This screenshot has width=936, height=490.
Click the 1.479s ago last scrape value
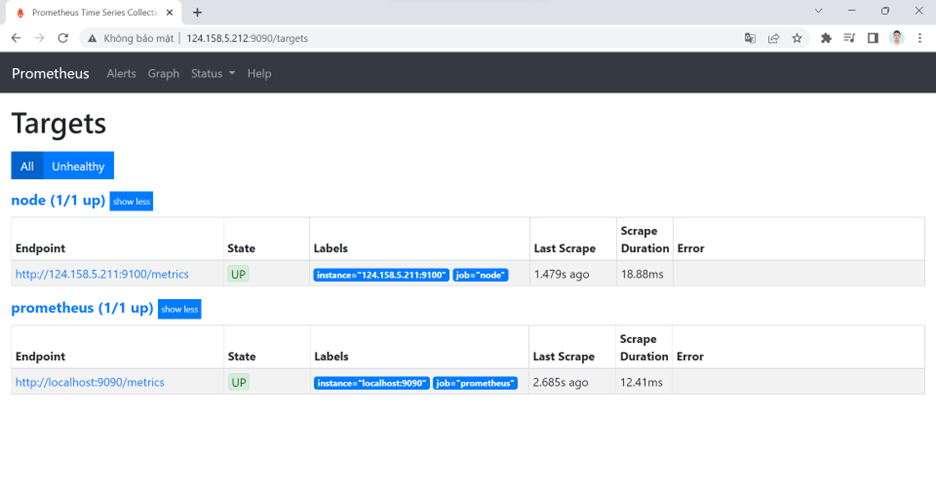pos(561,275)
